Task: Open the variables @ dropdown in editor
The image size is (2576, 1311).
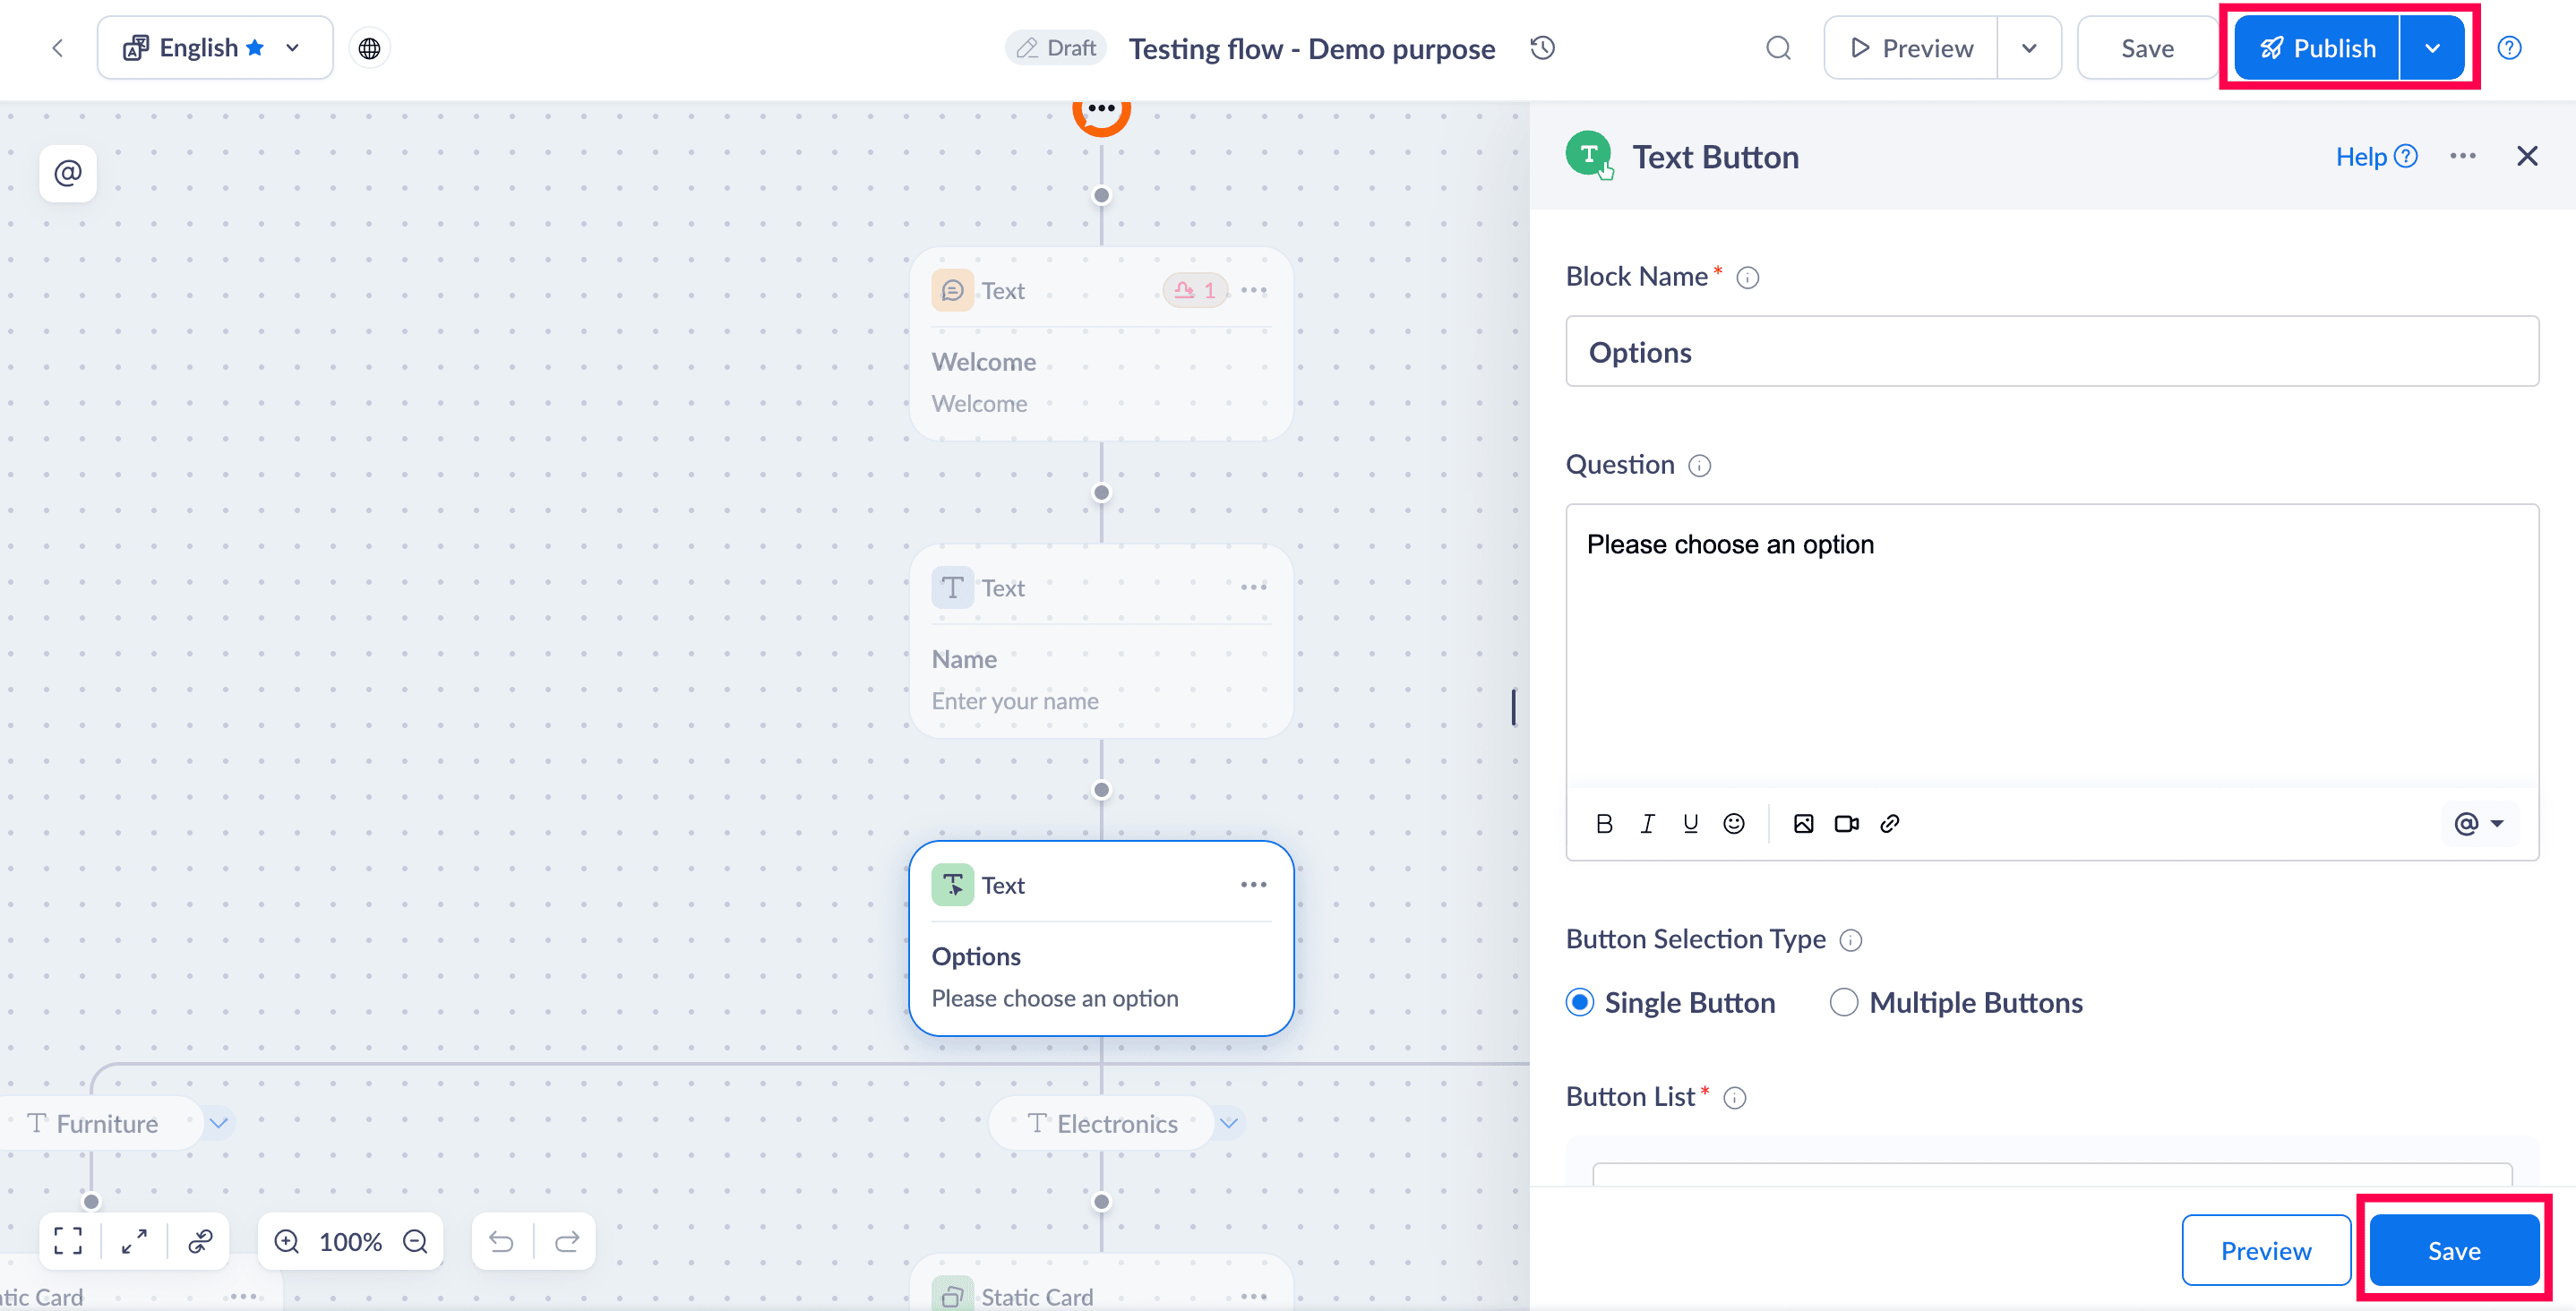Action: pyautogui.click(x=2479, y=823)
